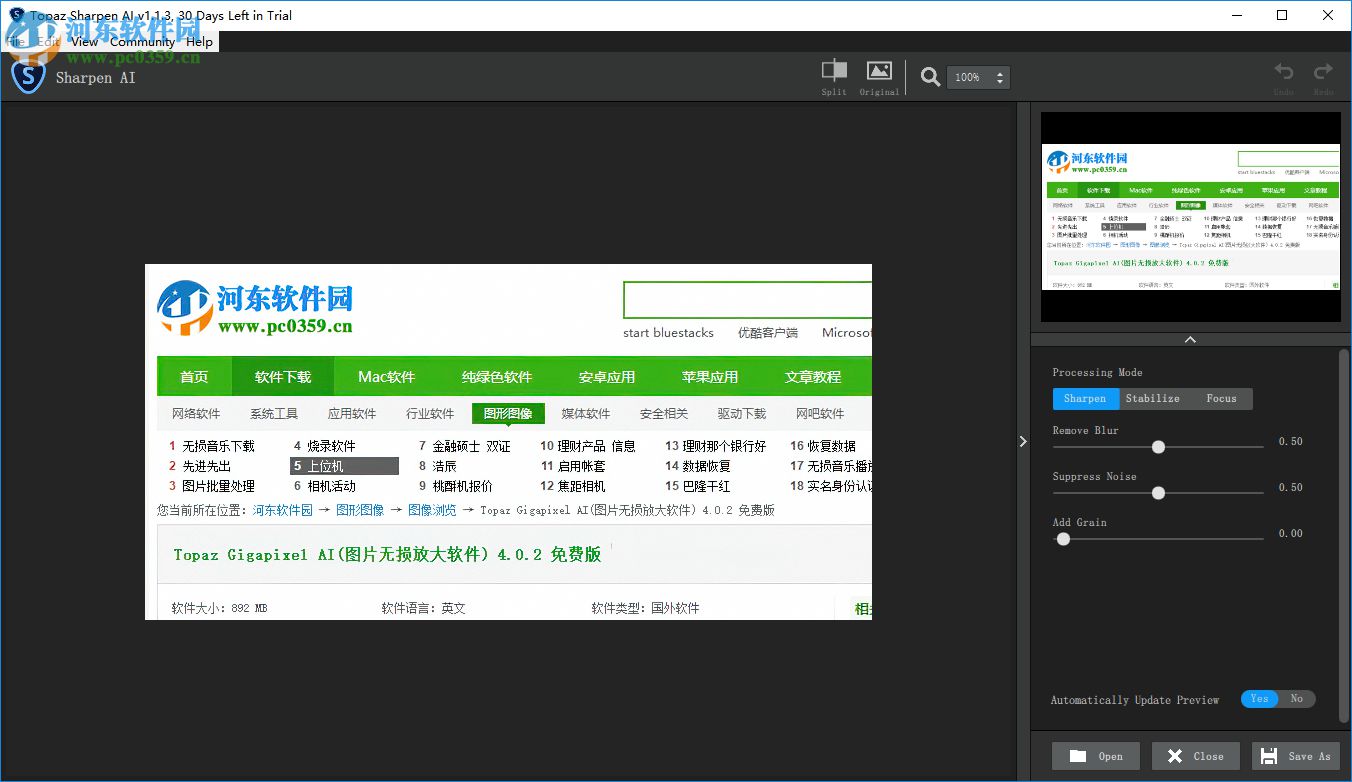Expand the left side panel arrow
Screen dimensions: 1352x782
coord(1022,440)
